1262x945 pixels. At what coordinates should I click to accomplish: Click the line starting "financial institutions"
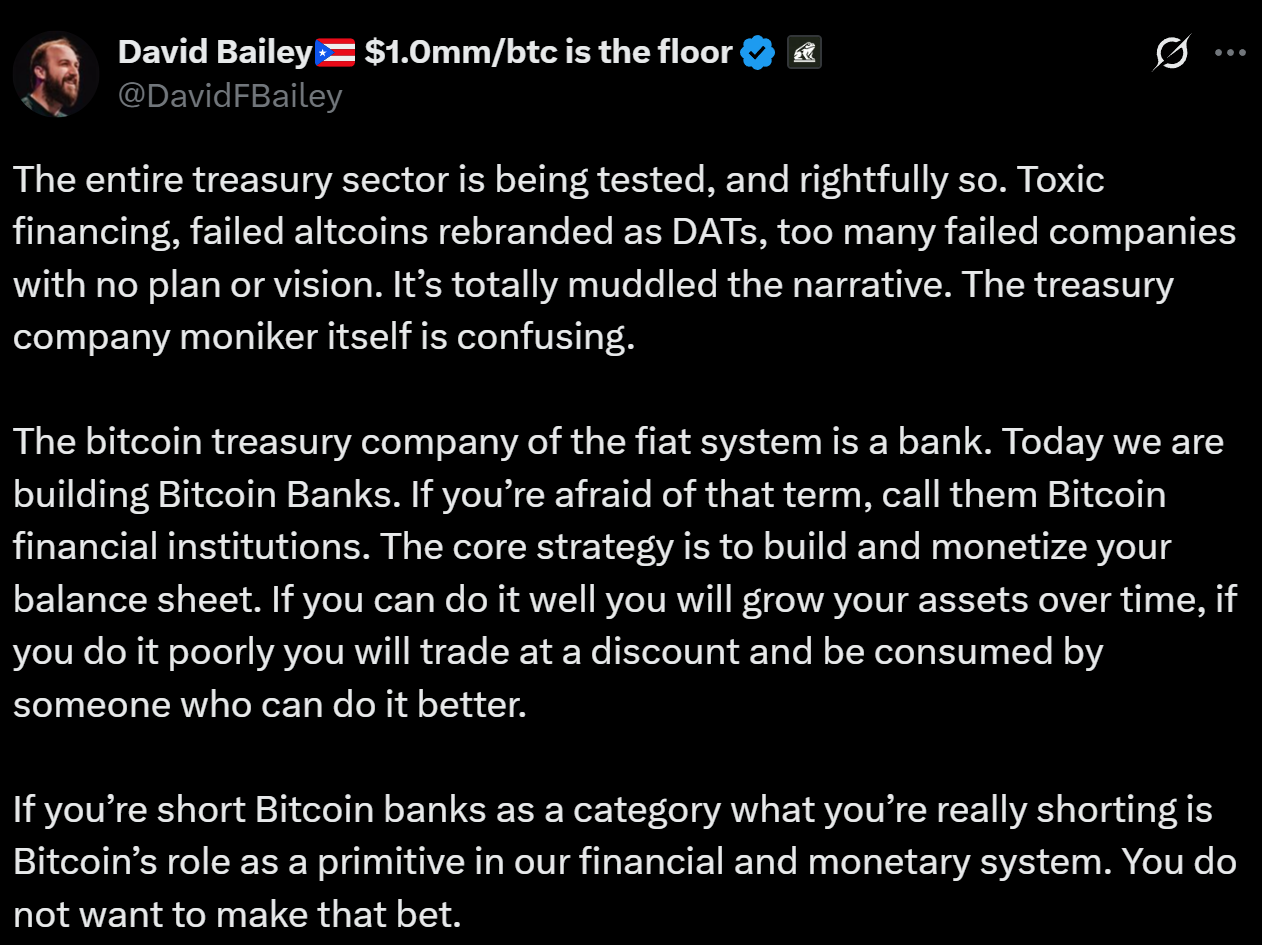click(x=591, y=547)
